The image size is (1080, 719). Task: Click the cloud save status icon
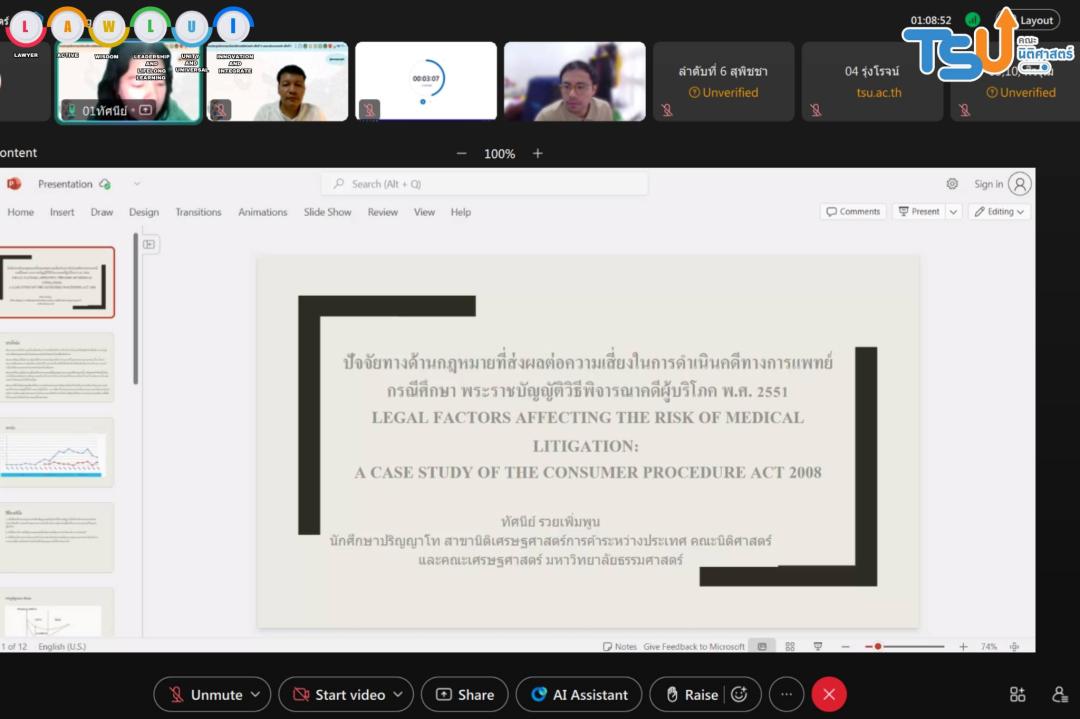point(105,184)
